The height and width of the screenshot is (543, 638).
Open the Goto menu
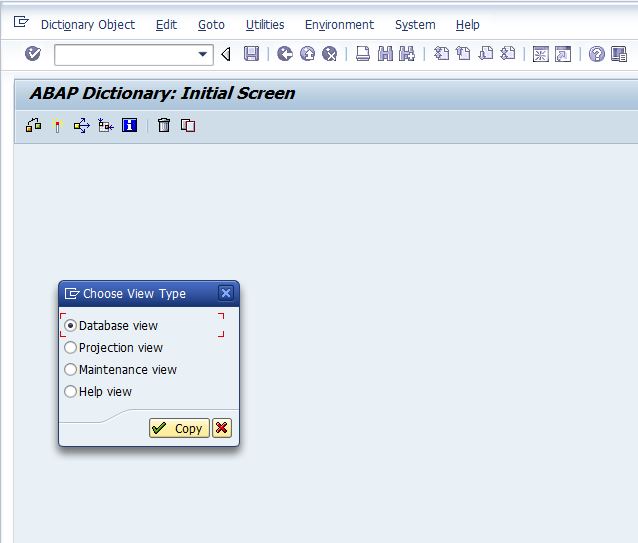click(x=211, y=25)
